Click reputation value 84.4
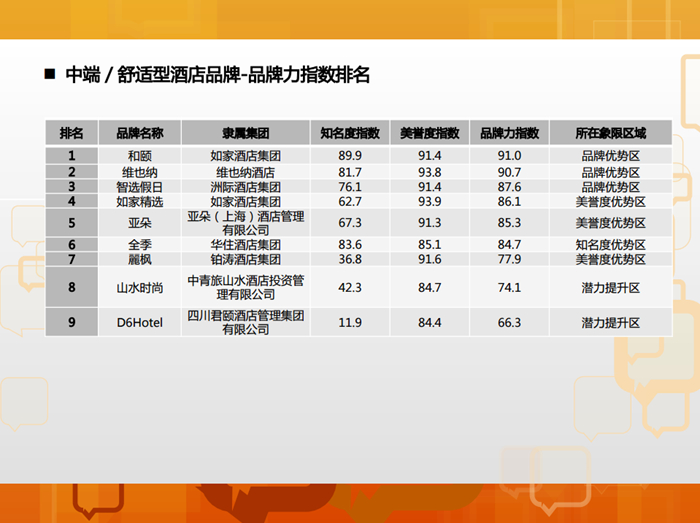This screenshot has width=700, height=523. [x=429, y=323]
